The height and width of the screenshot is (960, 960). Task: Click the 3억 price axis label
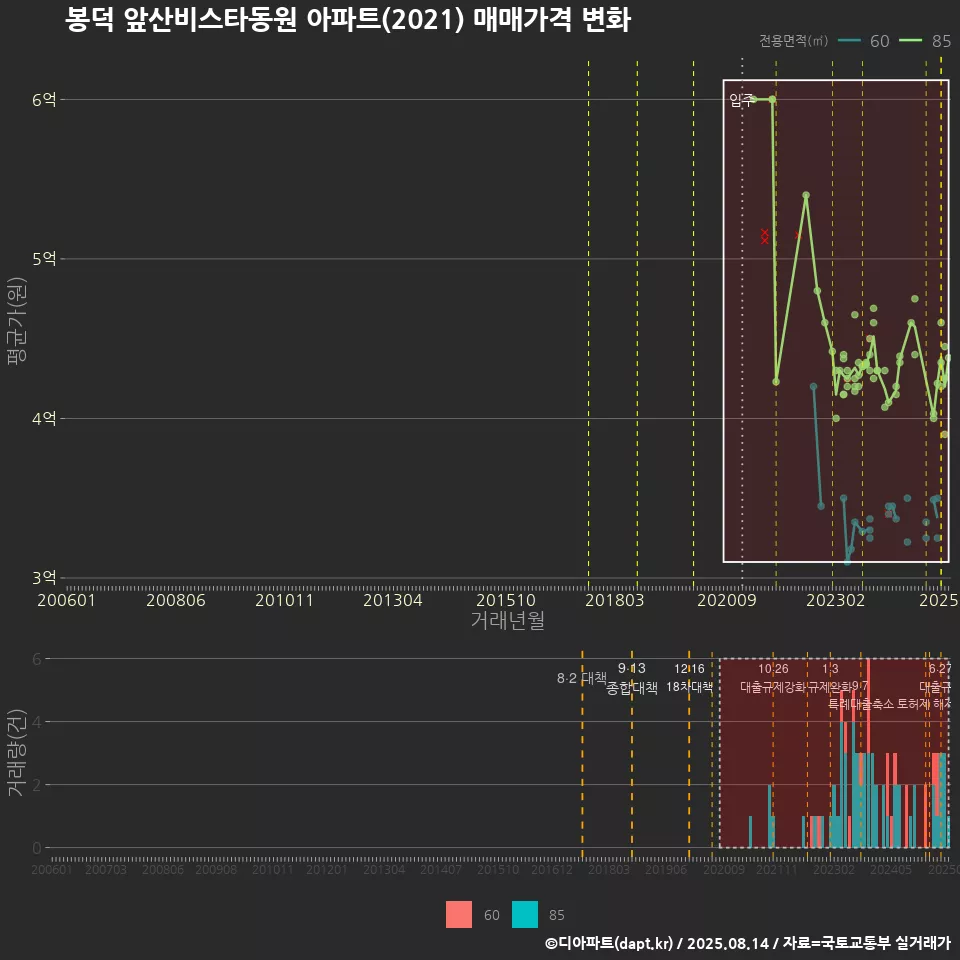[x=44, y=578]
